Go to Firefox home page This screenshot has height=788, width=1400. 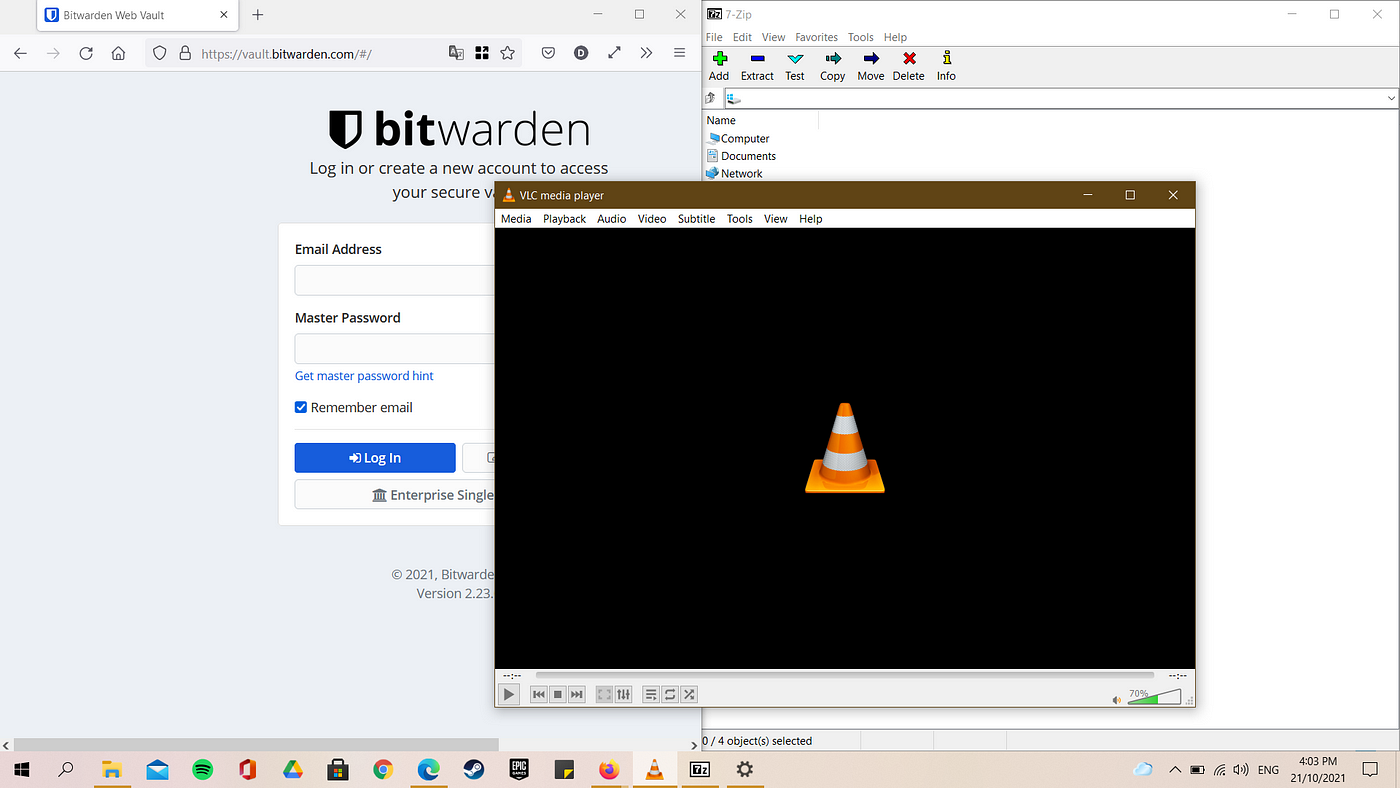coord(118,53)
